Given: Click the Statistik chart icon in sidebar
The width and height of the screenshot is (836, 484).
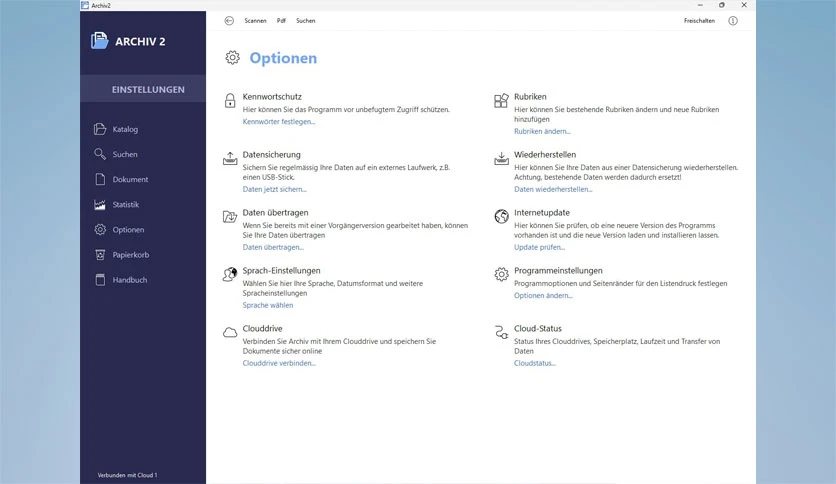Looking at the screenshot, I should coord(100,204).
